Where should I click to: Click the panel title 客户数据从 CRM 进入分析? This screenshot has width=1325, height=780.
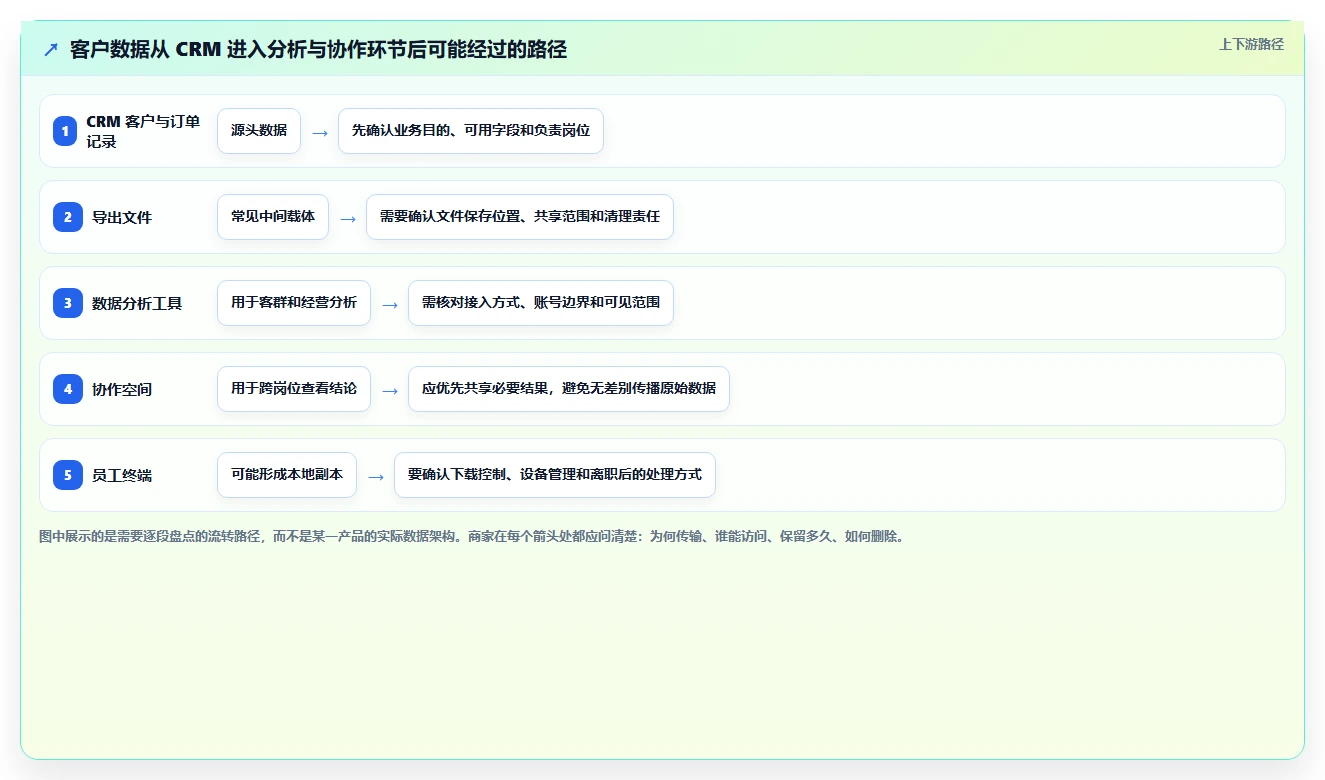point(318,50)
